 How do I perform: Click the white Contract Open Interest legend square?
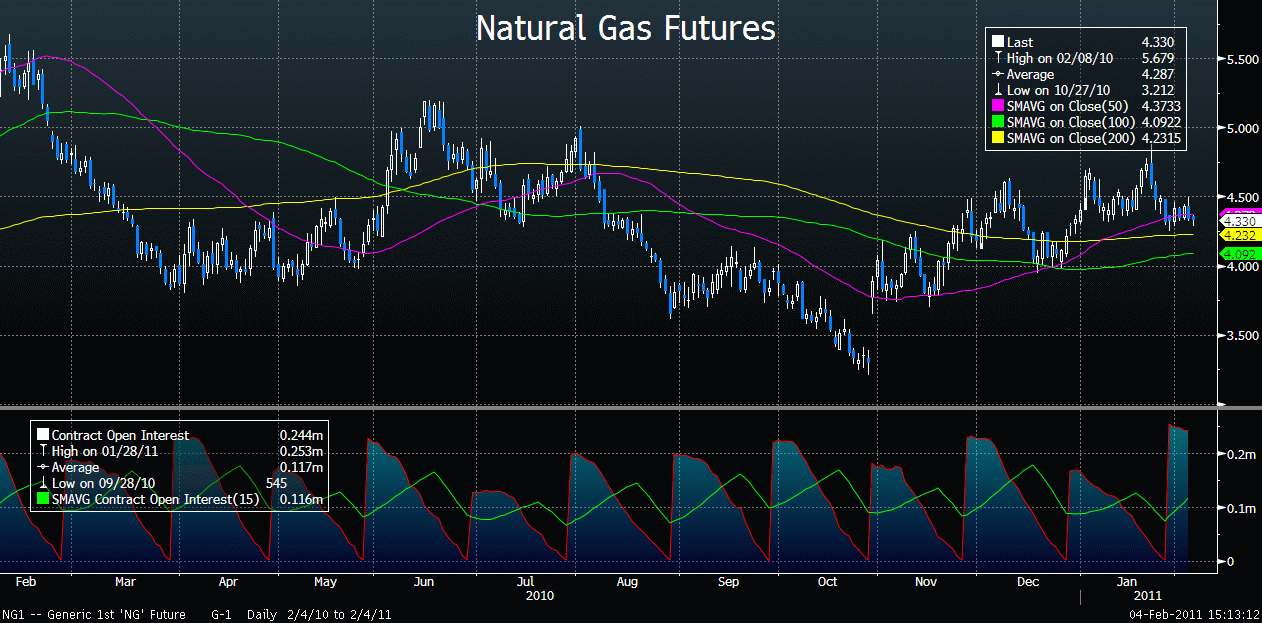click(x=42, y=436)
